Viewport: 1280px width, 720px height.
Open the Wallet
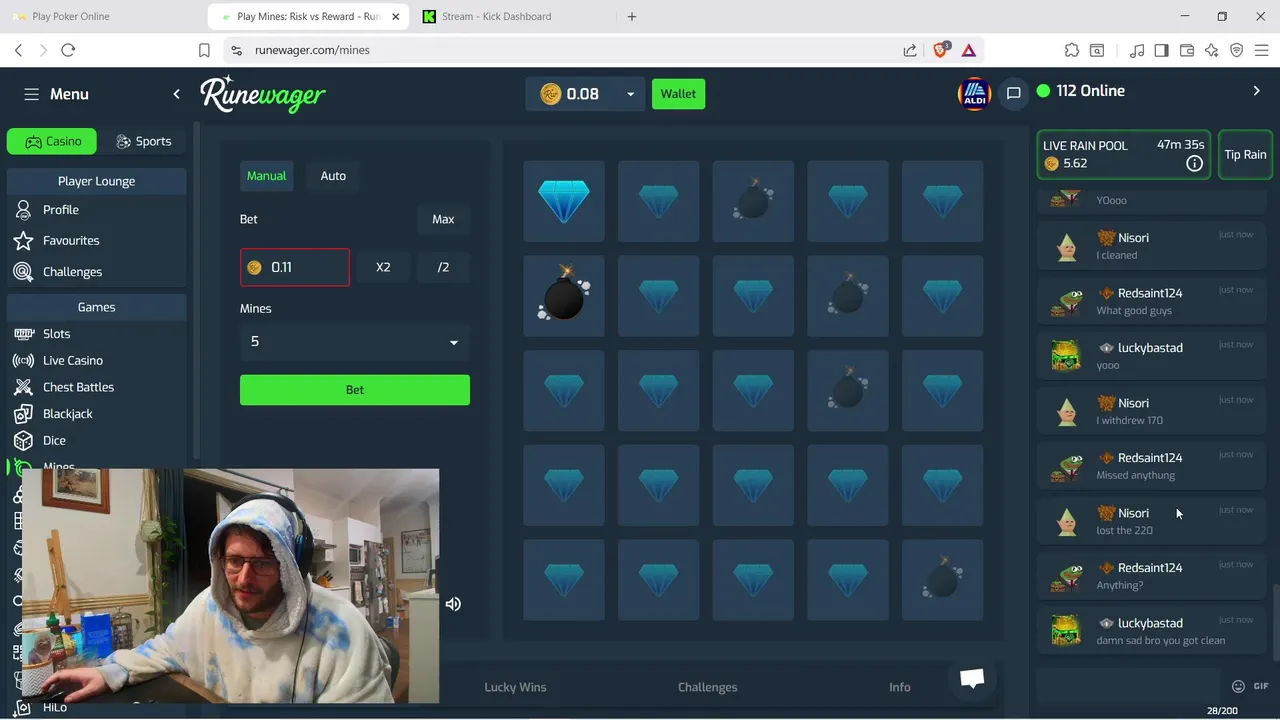tap(677, 94)
